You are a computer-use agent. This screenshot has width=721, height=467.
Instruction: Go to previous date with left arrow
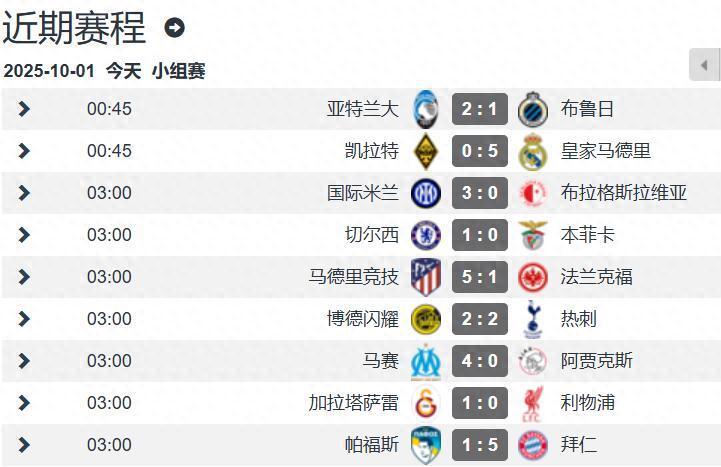(x=704, y=65)
